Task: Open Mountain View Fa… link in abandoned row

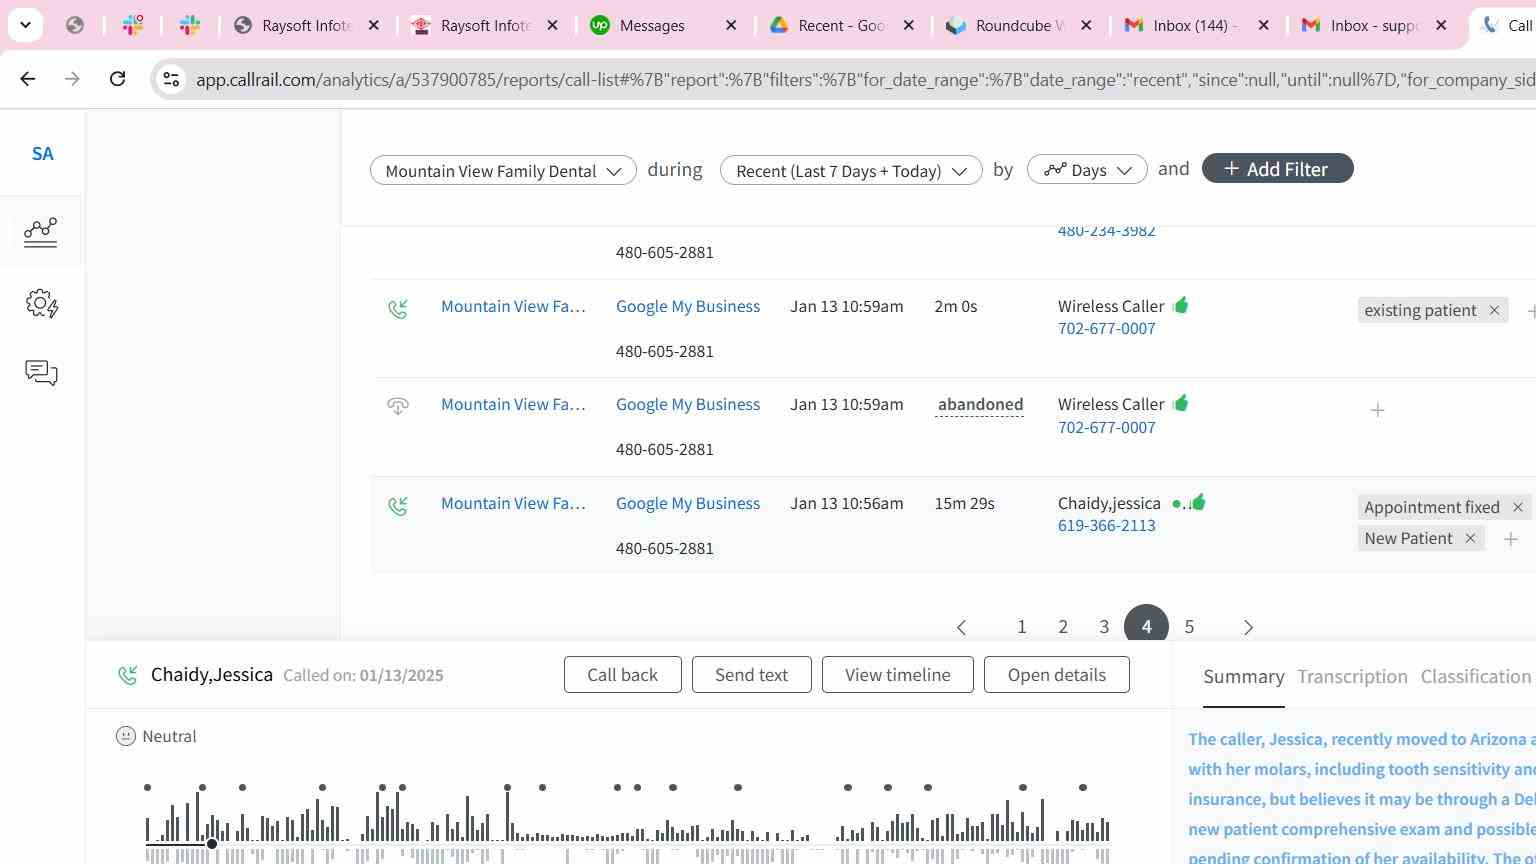Action: (x=513, y=404)
